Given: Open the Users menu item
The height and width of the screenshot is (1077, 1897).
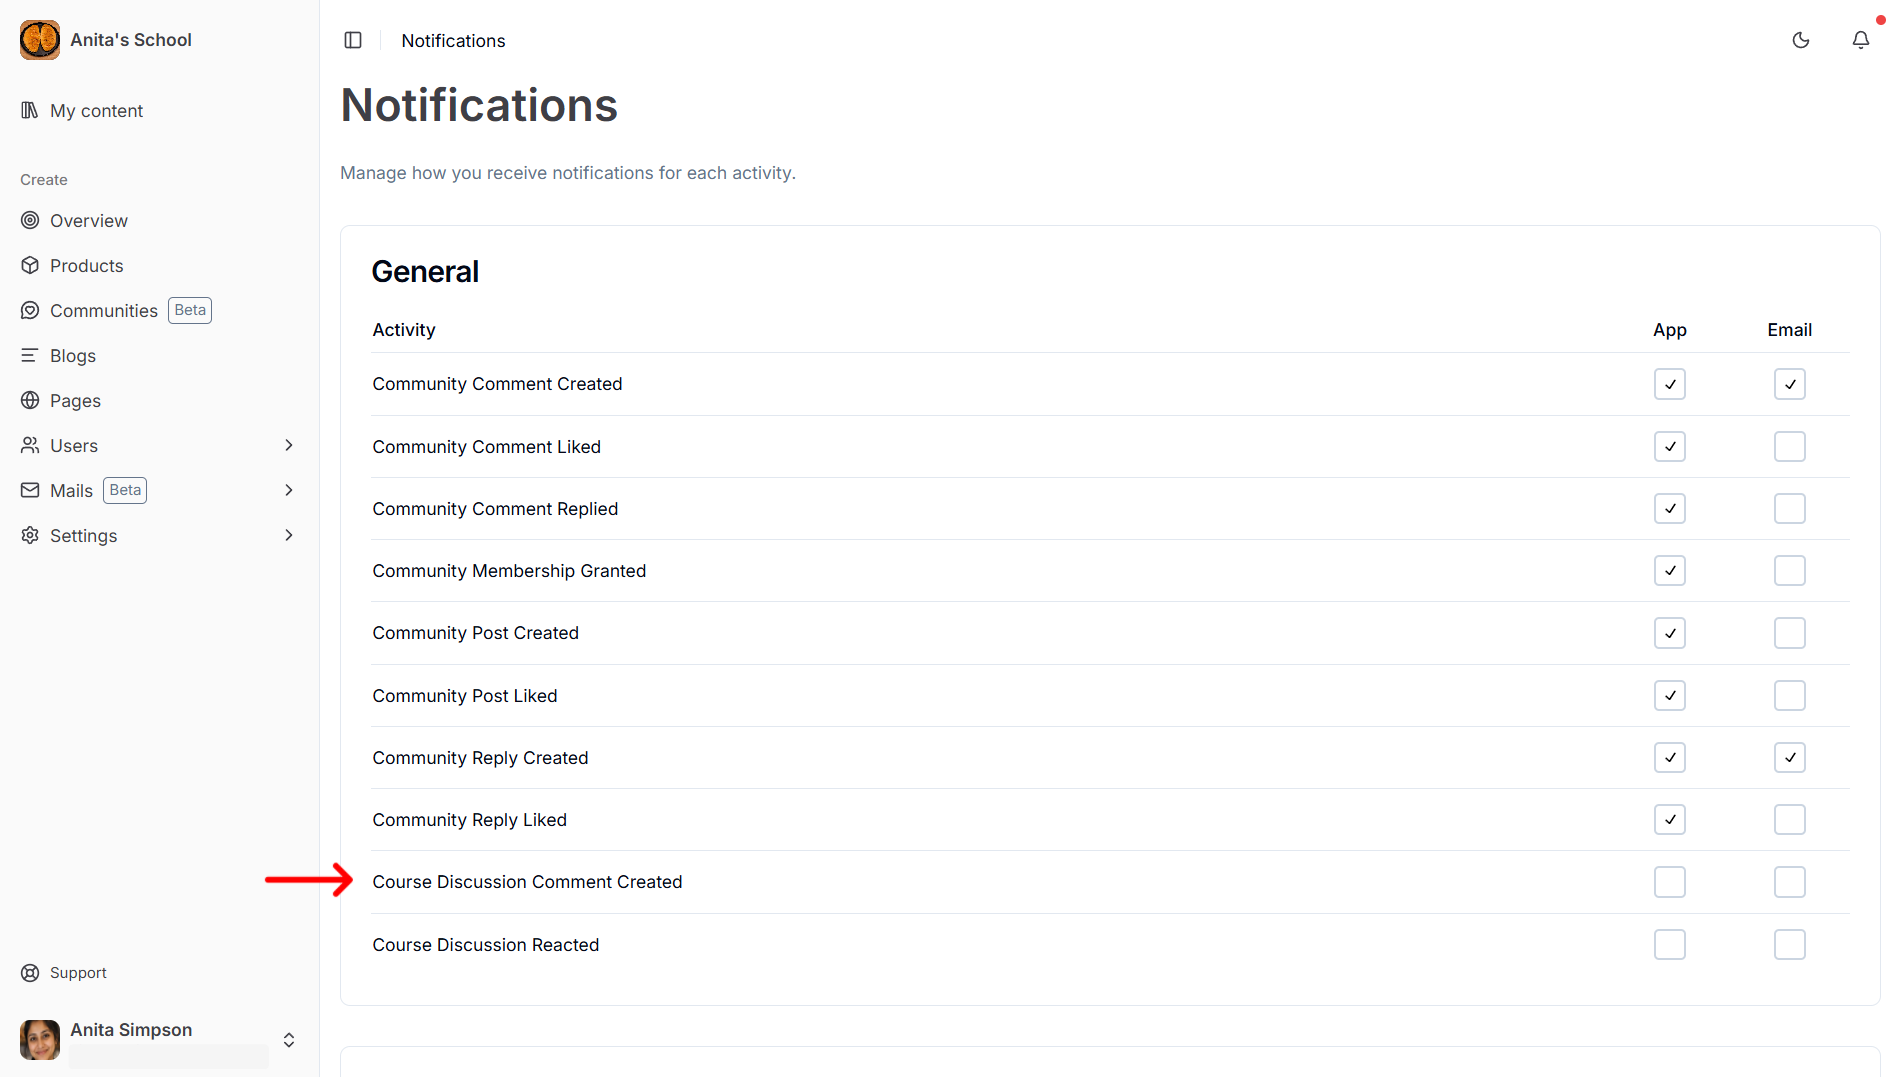Looking at the screenshot, I should (160, 445).
